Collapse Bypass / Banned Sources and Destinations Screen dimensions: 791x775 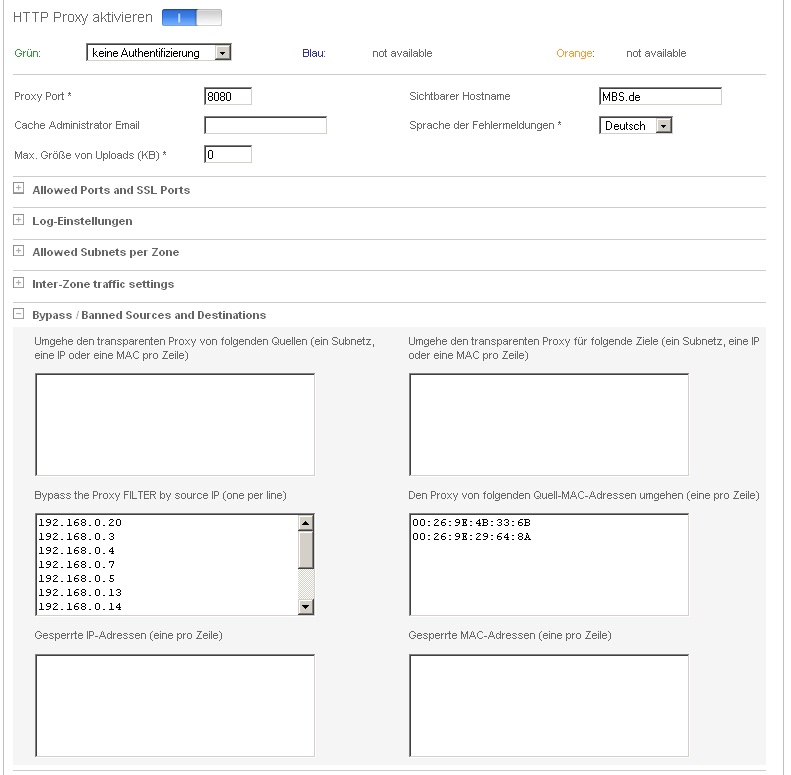click(18, 315)
